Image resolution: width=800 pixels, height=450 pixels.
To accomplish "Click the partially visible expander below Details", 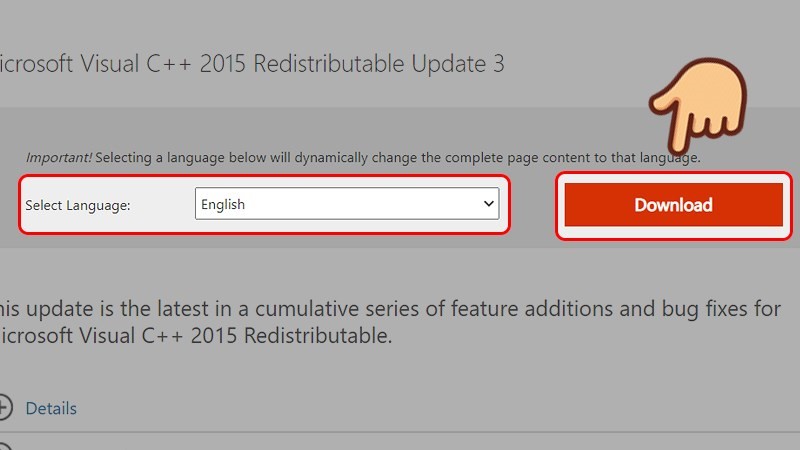I will click(x=5, y=447).
